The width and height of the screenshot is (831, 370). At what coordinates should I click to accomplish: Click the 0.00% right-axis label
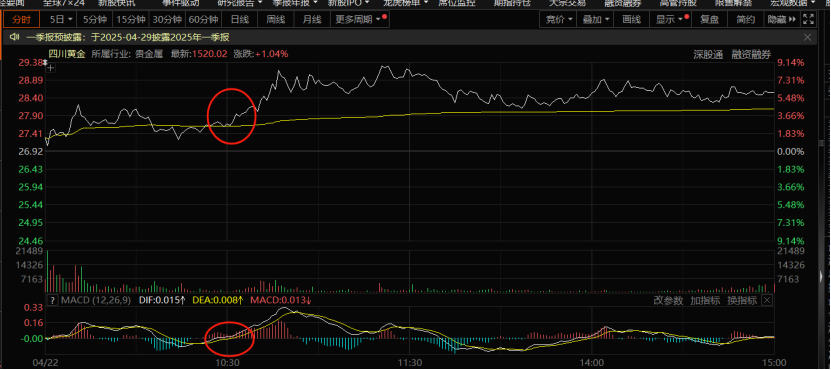[791, 152]
